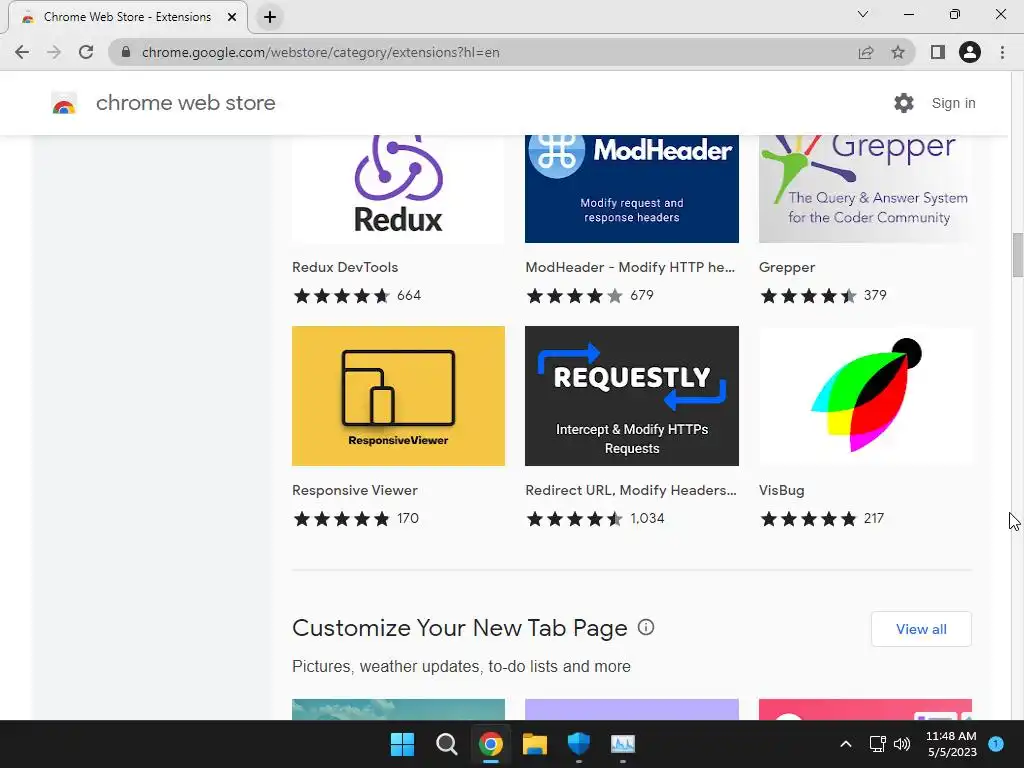
Task: Open the notification badge in the taskbar
Action: [x=996, y=744]
